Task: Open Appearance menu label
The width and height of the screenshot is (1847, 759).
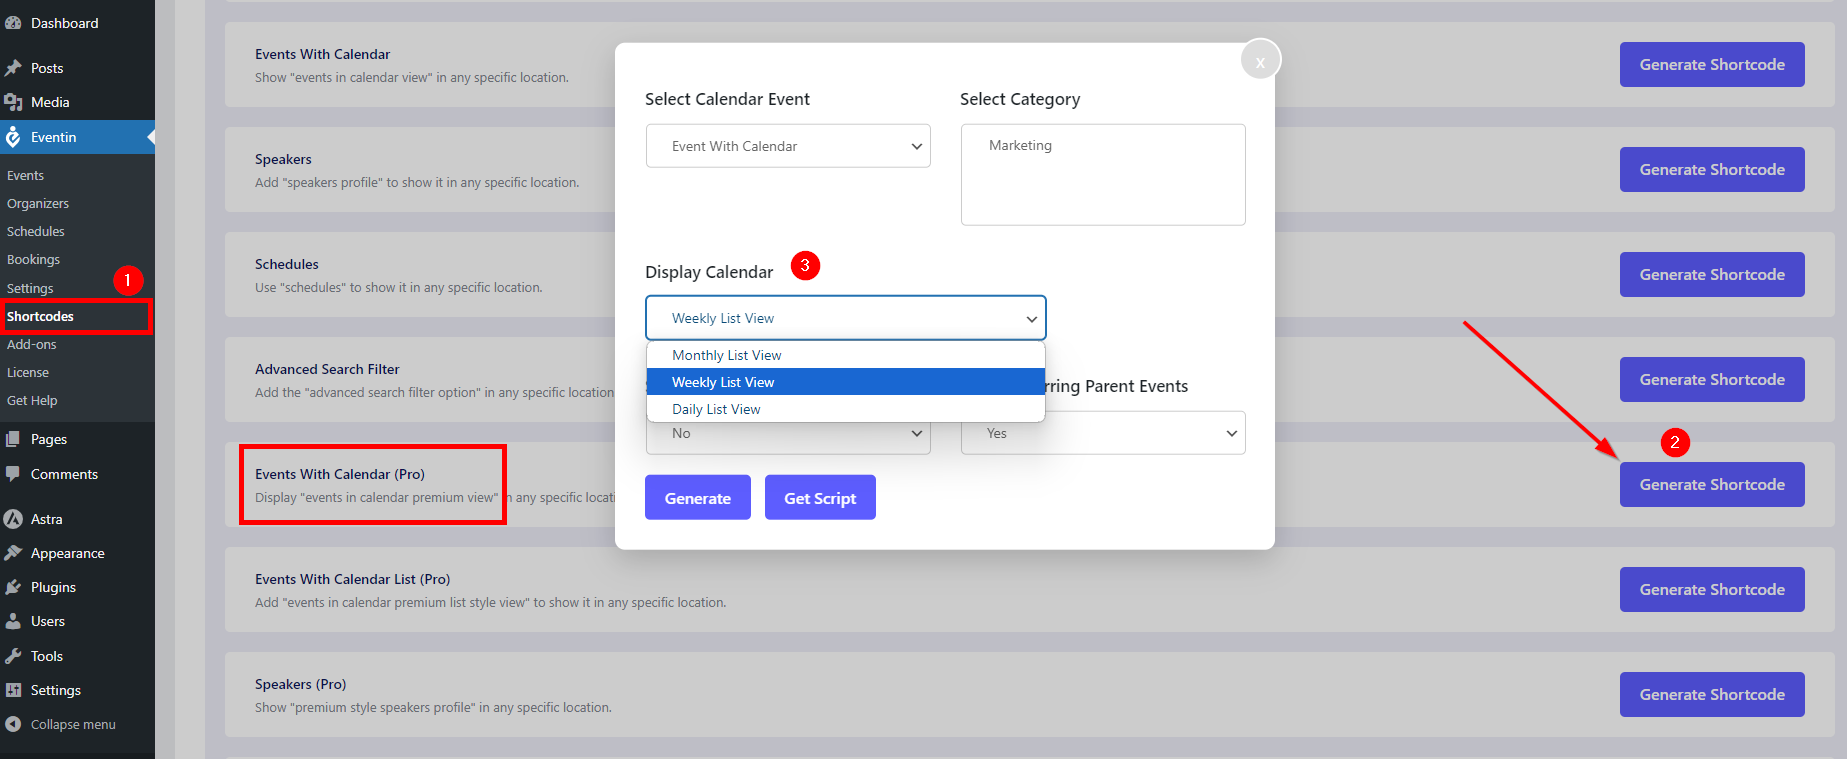Action: [x=68, y=553]
